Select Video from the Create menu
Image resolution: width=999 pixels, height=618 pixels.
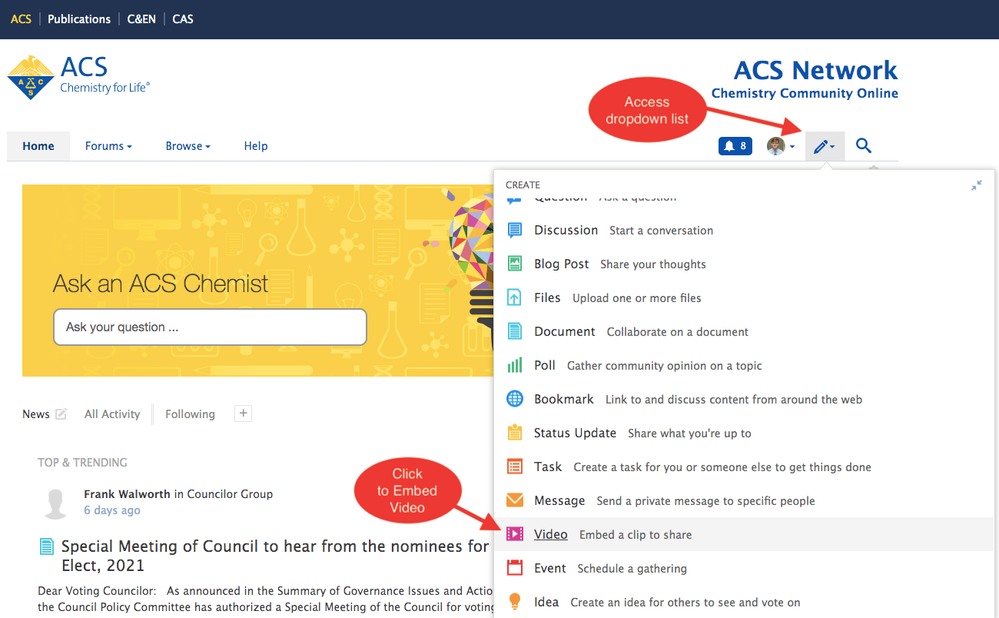[551, 535]
